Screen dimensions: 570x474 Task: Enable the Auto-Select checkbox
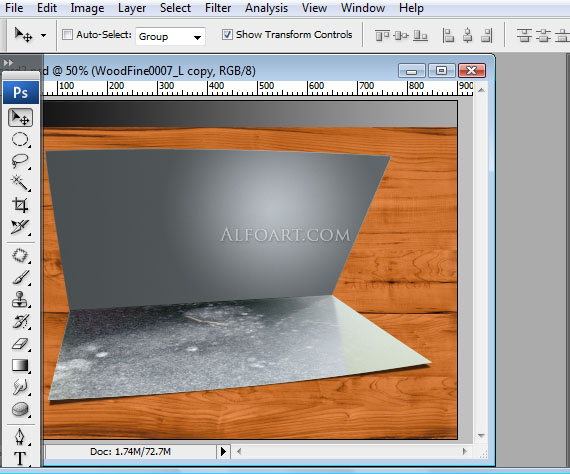tap(67, 35)
